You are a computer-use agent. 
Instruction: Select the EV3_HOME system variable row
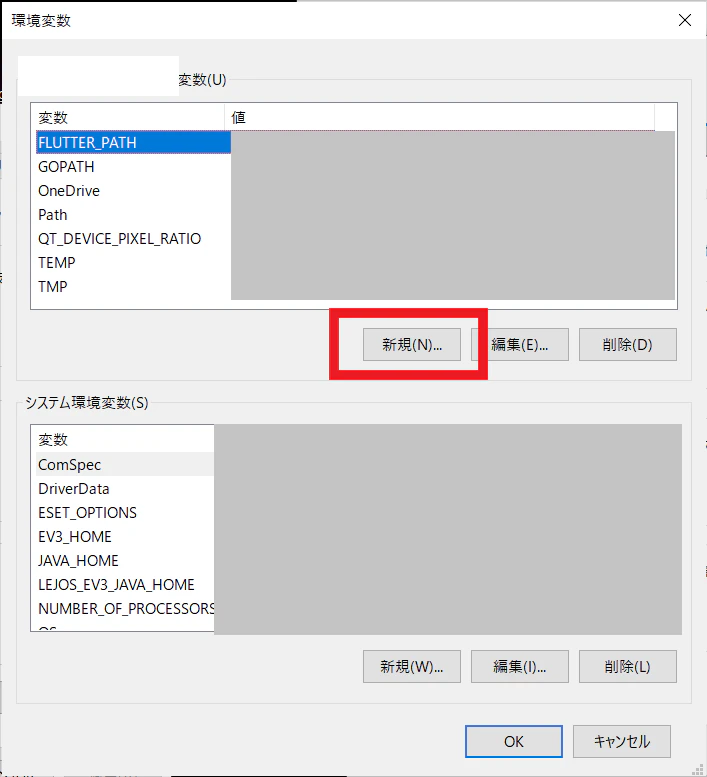[125, 537]
